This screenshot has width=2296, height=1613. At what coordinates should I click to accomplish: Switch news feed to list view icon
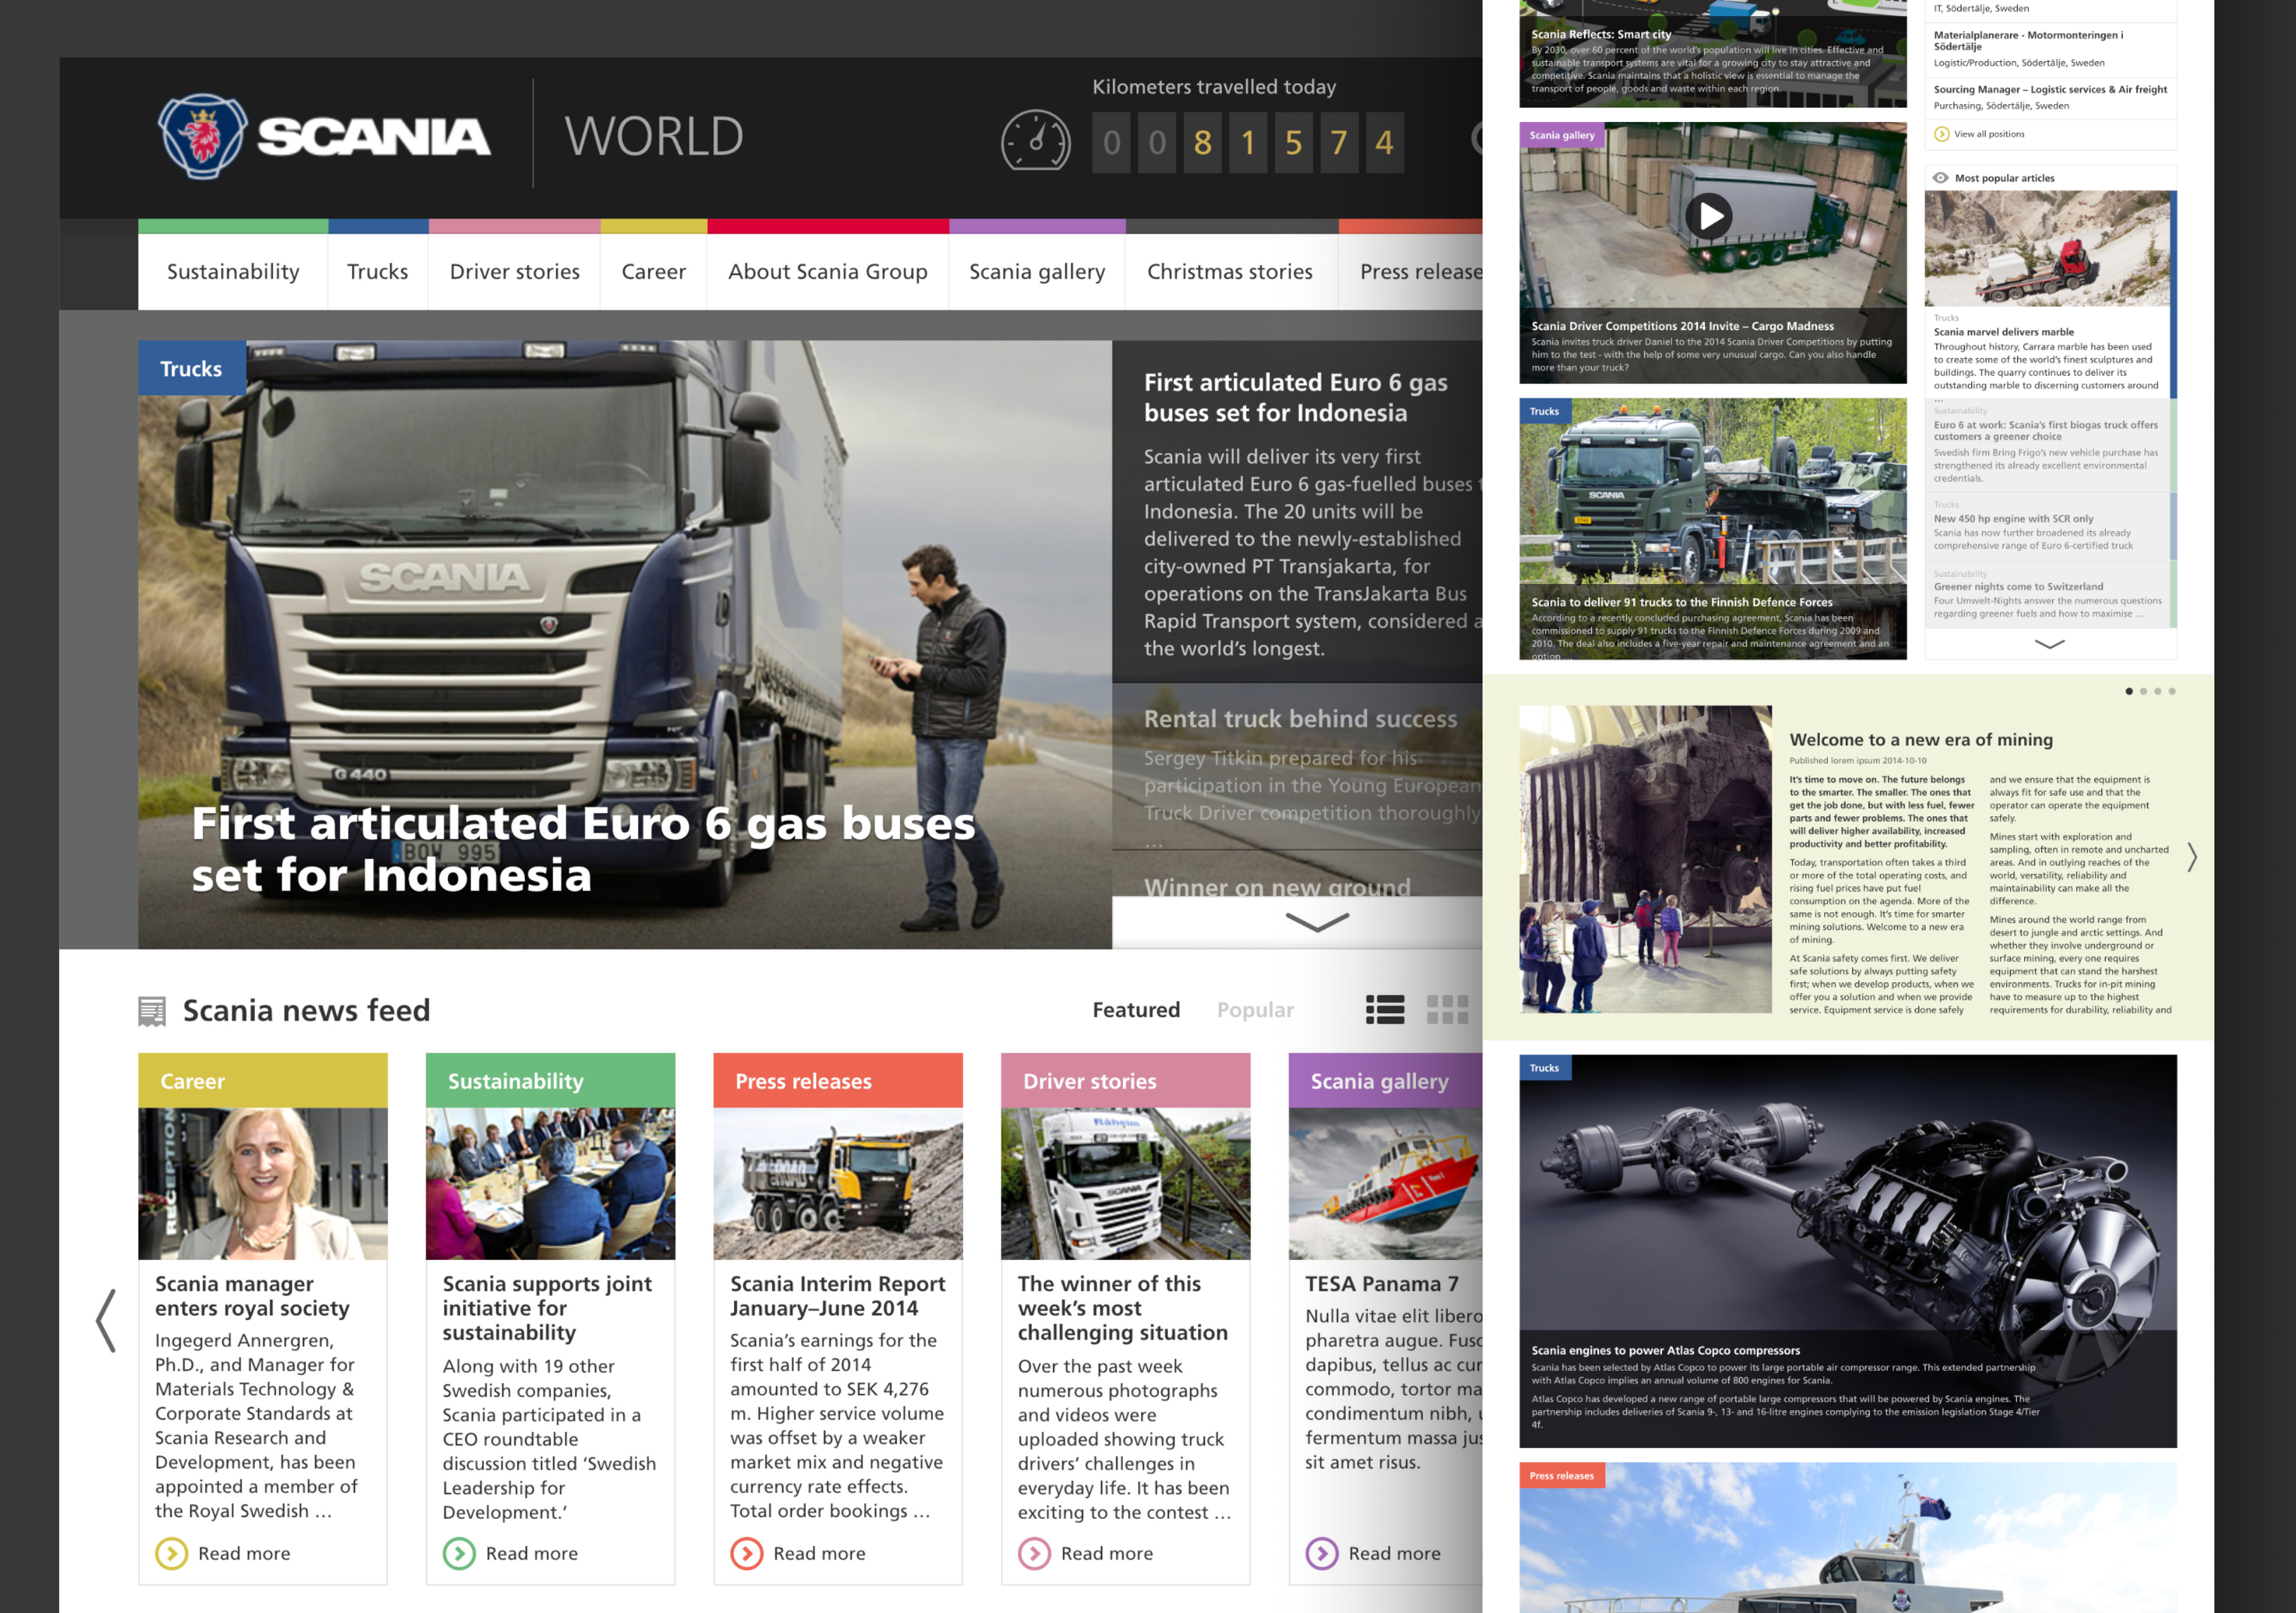pos(1385,1010)
